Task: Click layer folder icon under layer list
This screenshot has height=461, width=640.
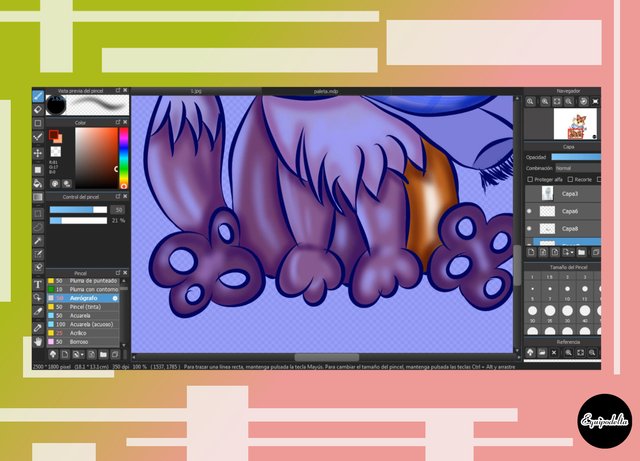Action: 582,252
